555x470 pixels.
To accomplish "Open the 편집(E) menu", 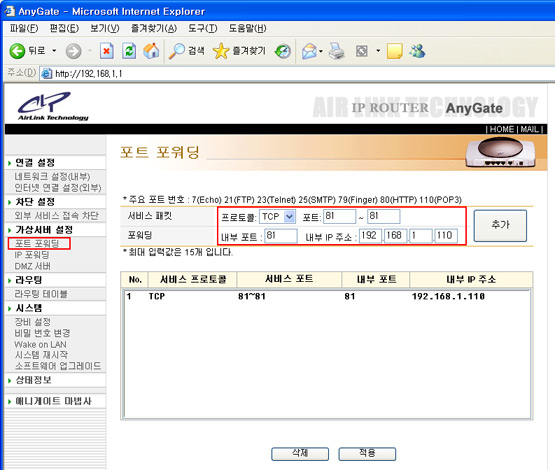I will [64, 28].
